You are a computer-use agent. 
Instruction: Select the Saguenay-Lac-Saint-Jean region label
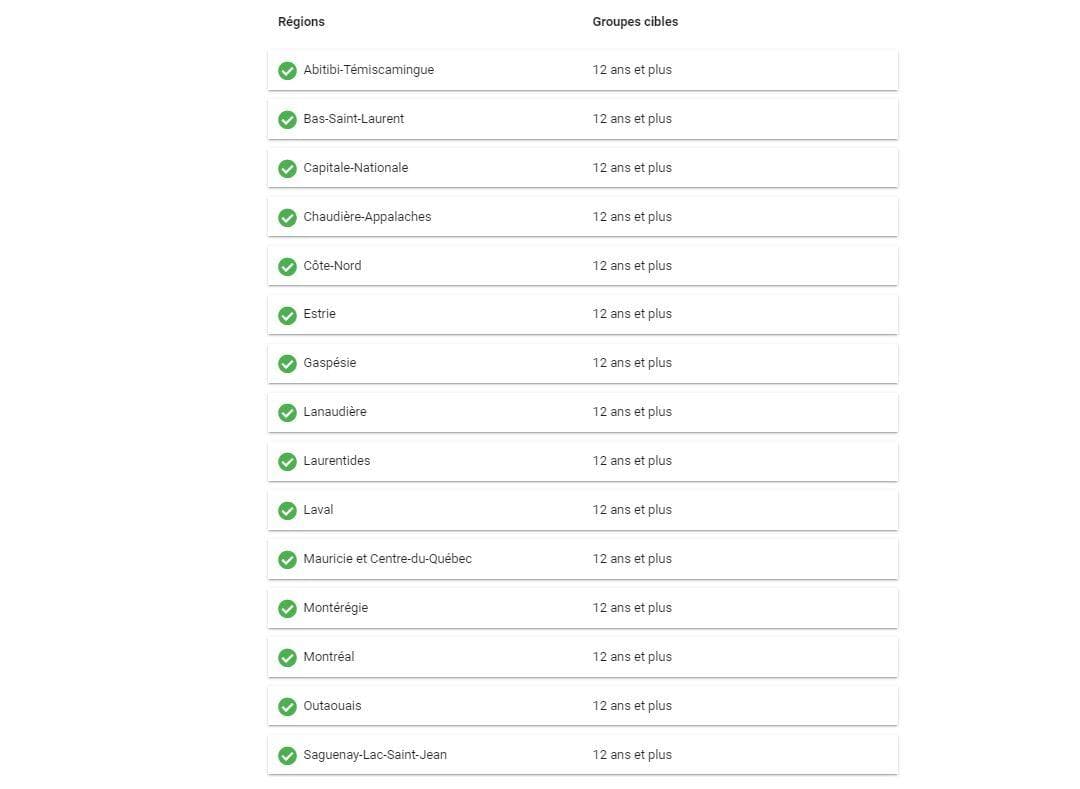point(375,755)
